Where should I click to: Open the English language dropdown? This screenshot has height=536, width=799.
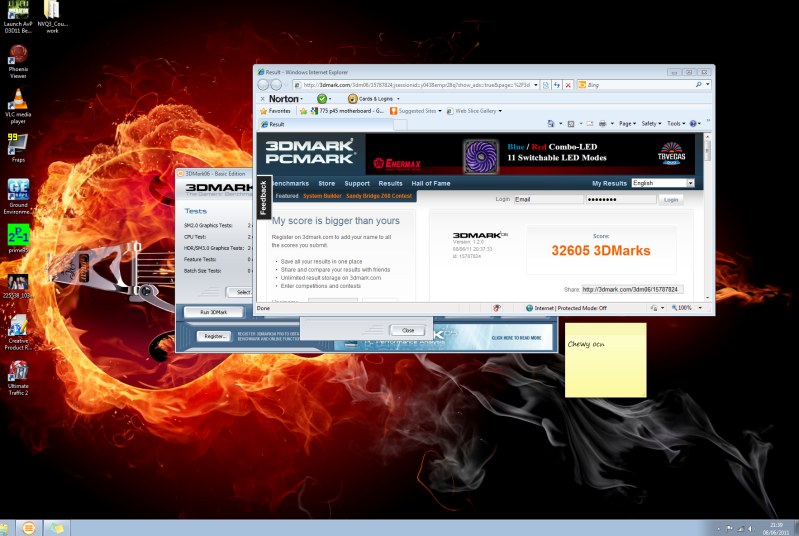pyautogui.click(x=663, y=183)
